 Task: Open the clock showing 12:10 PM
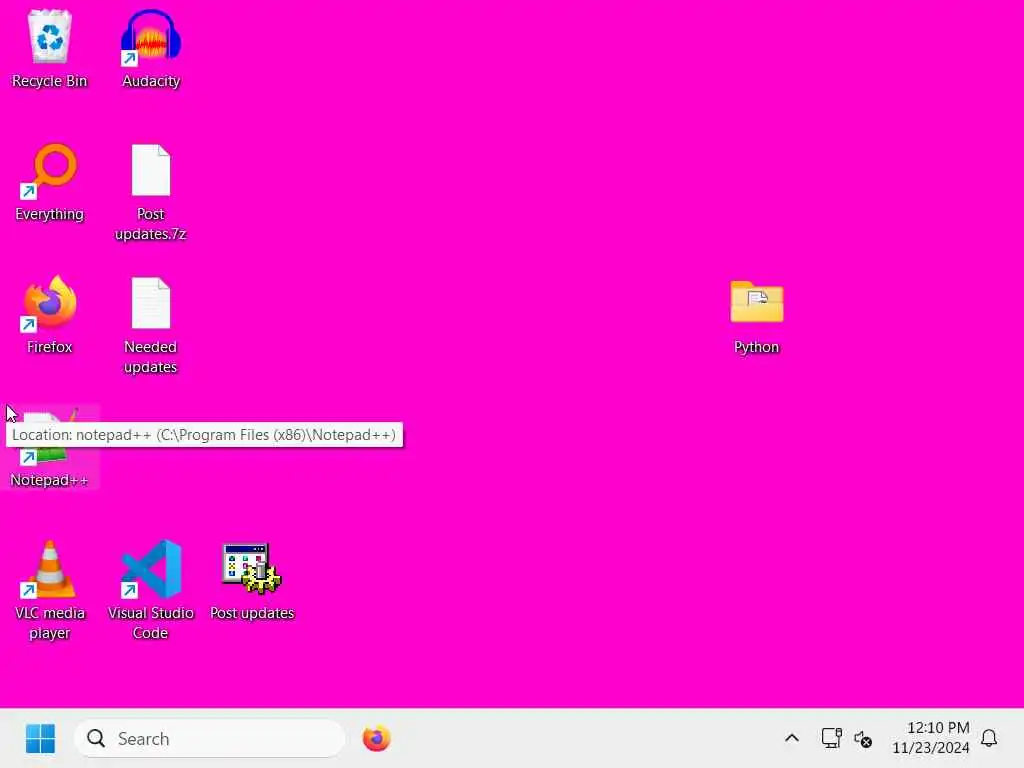931,738
